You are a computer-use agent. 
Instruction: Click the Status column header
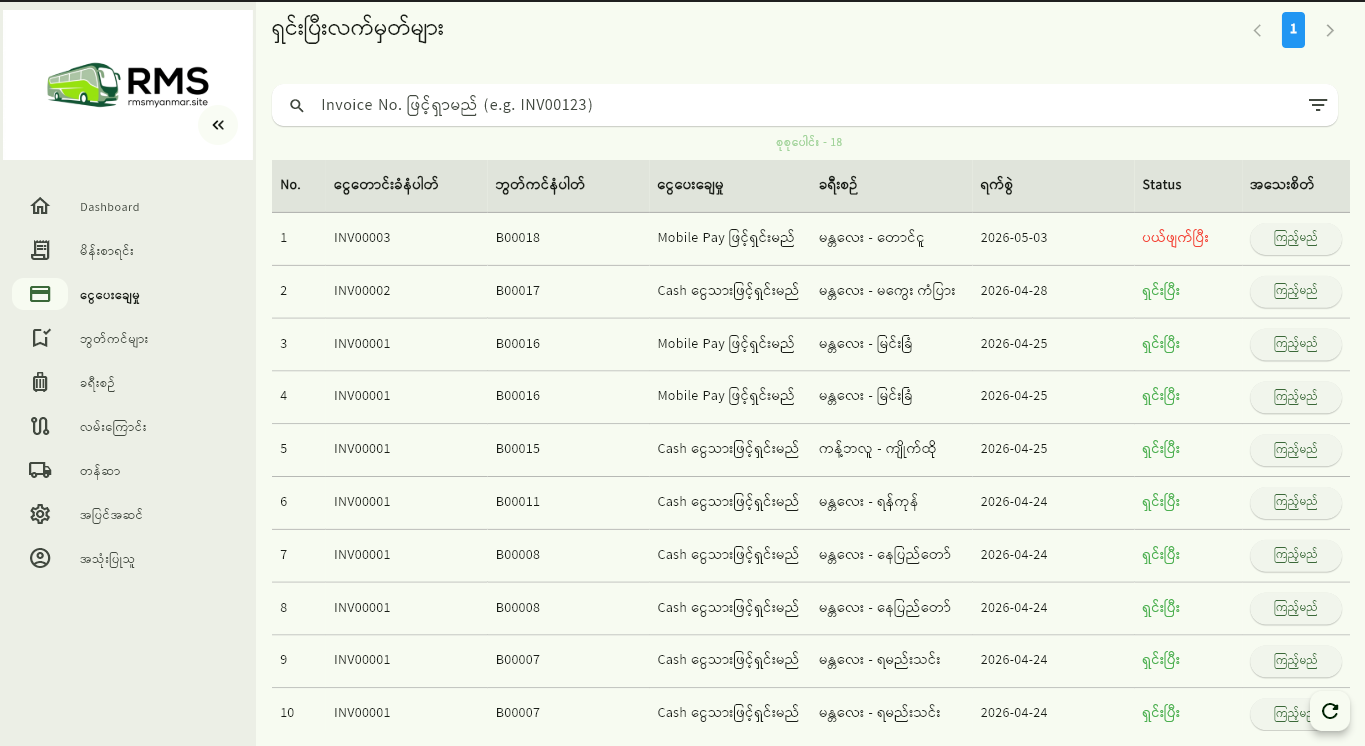coord(1162,185)
